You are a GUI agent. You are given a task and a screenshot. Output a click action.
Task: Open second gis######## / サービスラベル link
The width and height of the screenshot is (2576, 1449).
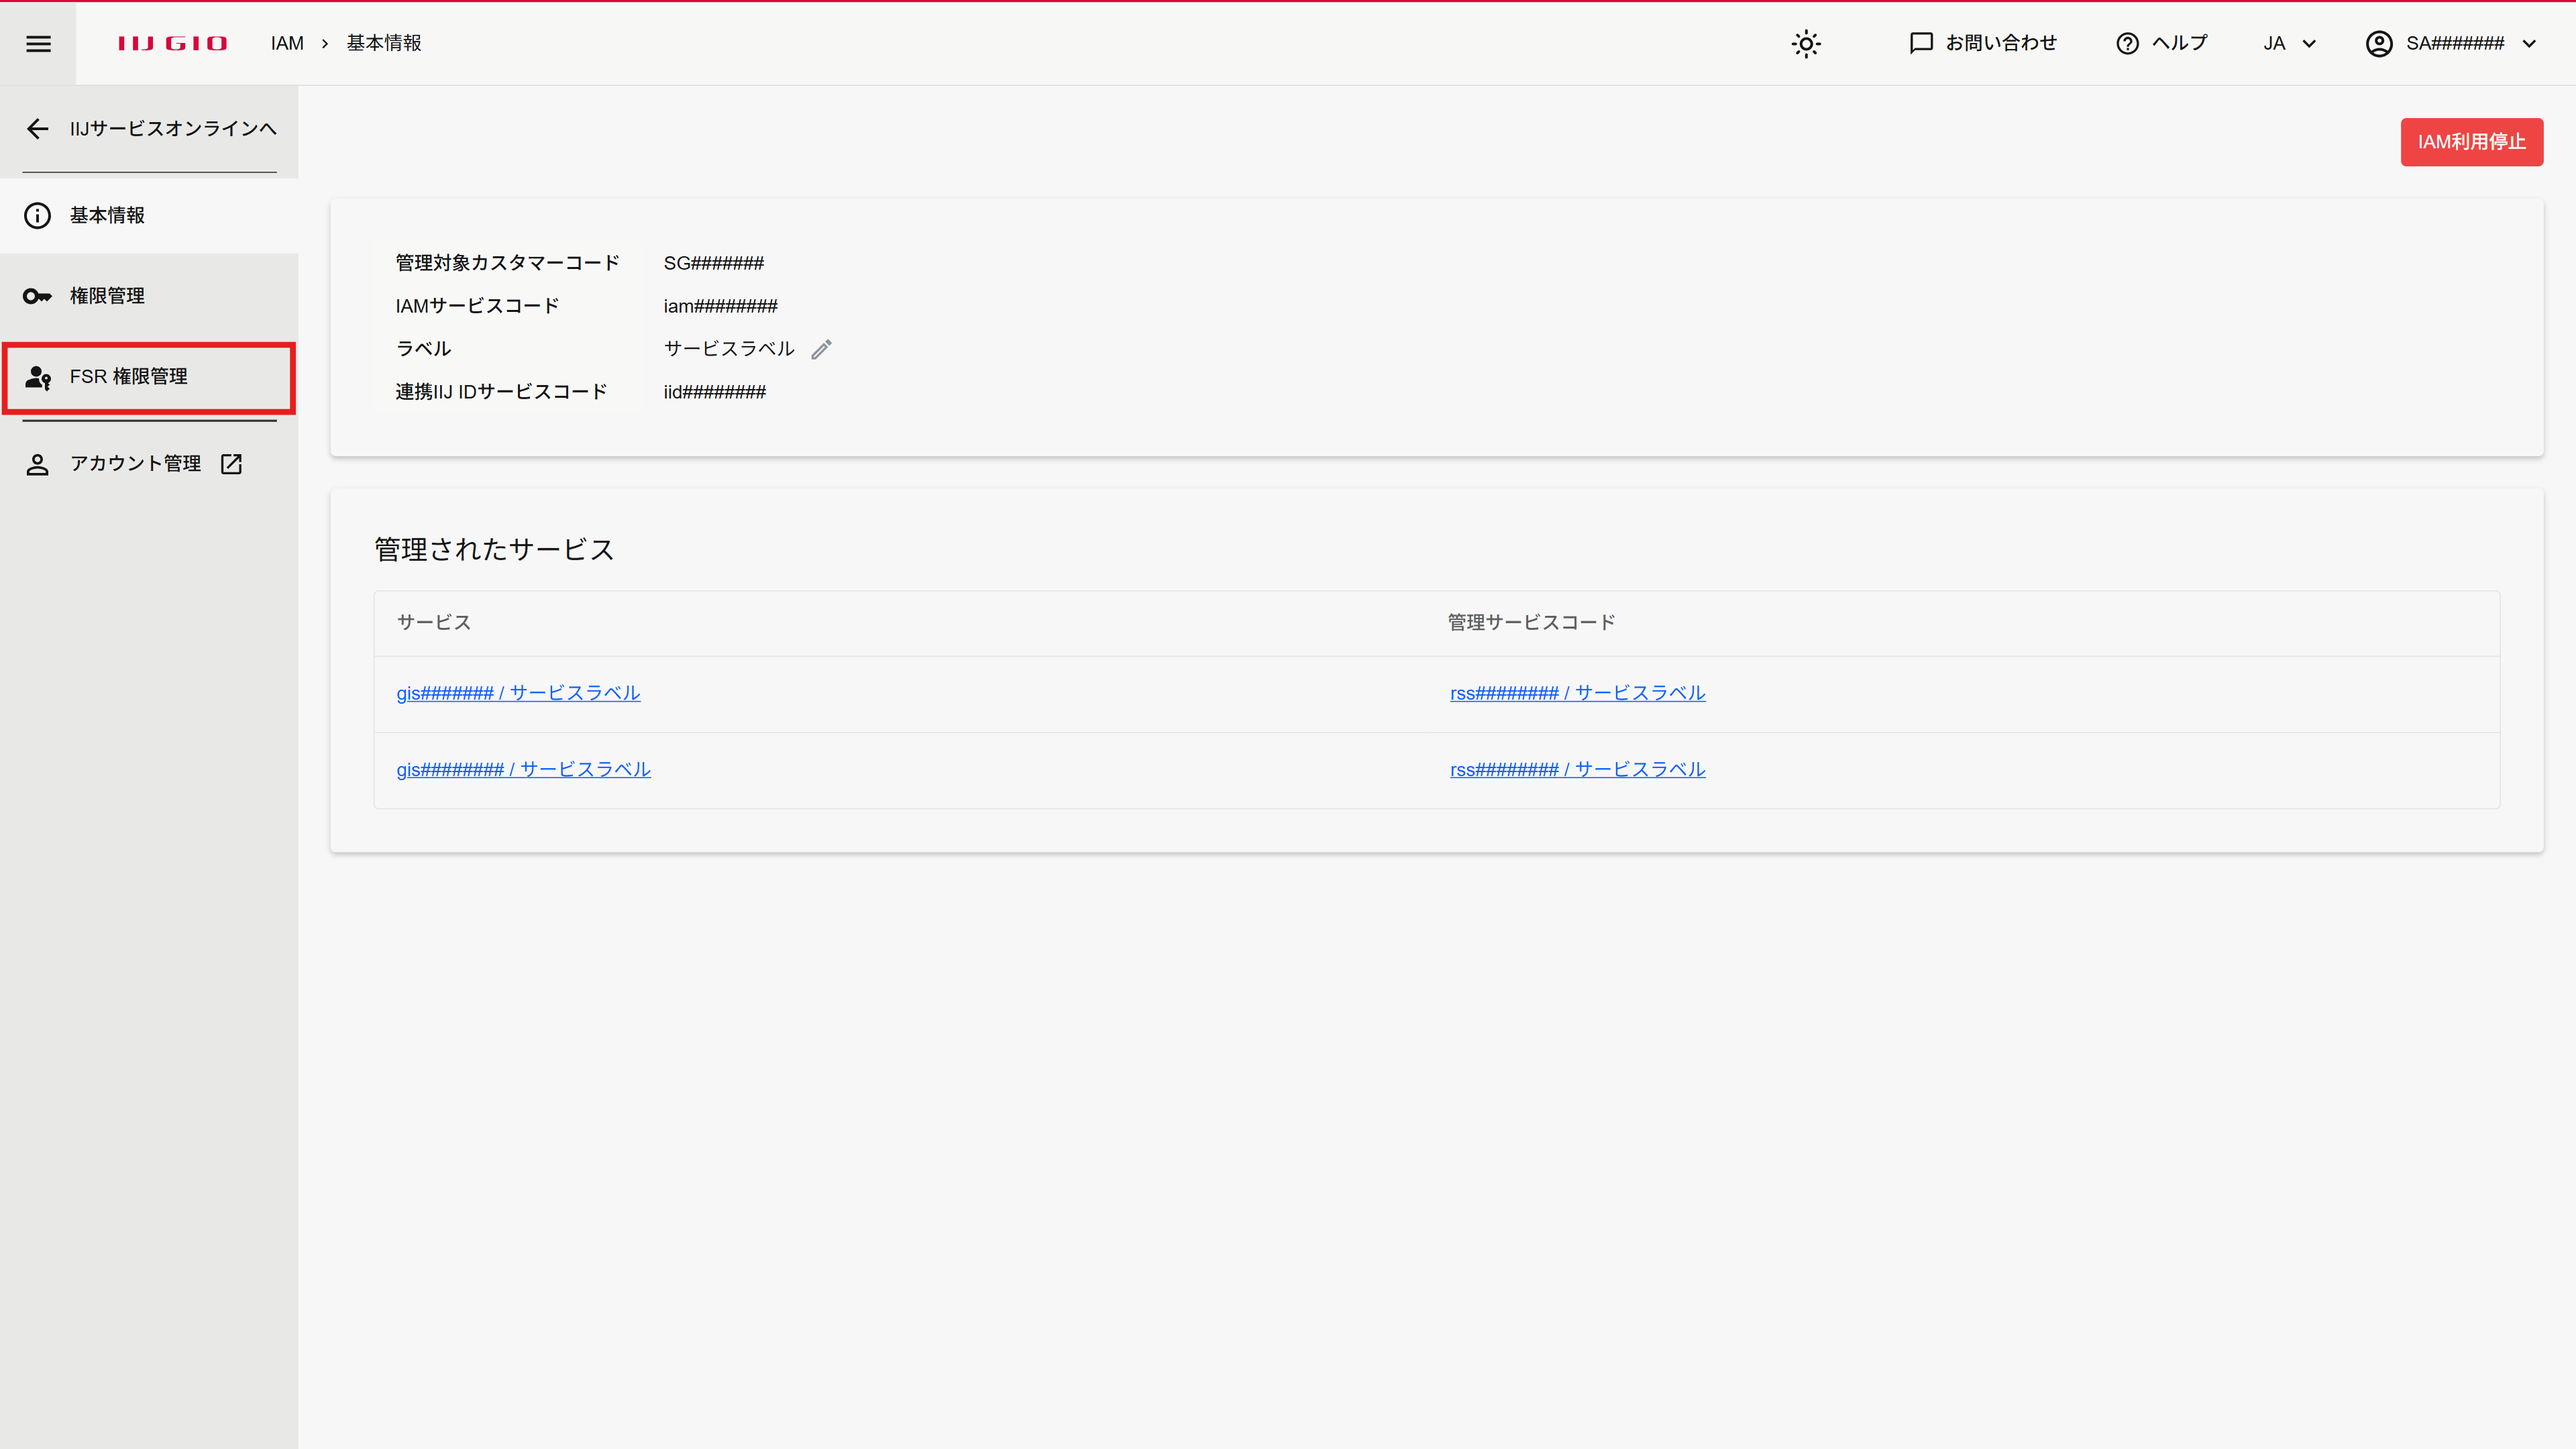click(x=523, y=769)
